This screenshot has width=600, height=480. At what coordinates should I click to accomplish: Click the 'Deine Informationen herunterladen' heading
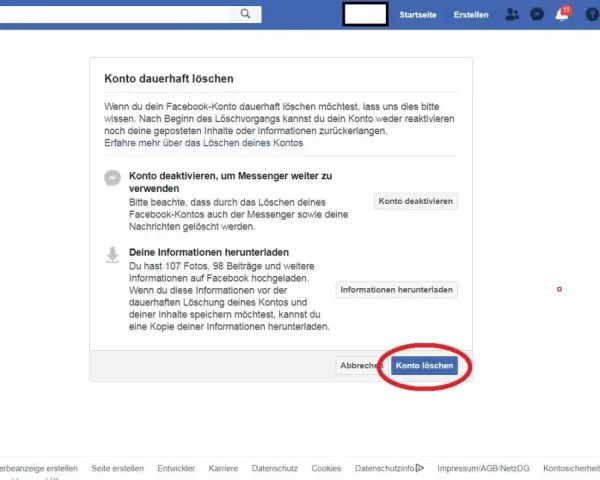click(x=209, y=252)
